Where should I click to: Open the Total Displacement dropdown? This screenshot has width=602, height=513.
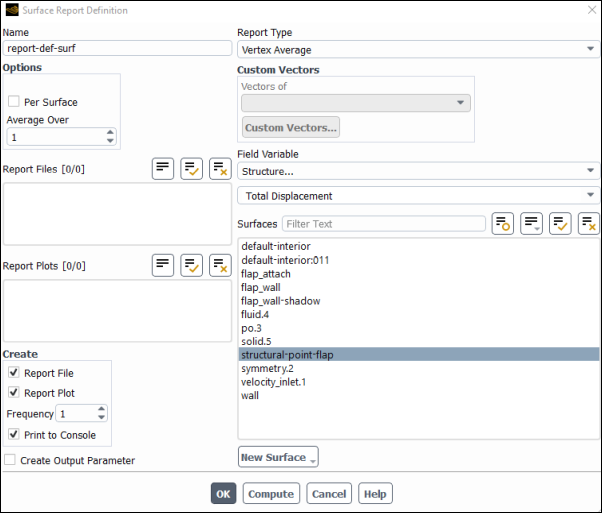pos(418,195)
